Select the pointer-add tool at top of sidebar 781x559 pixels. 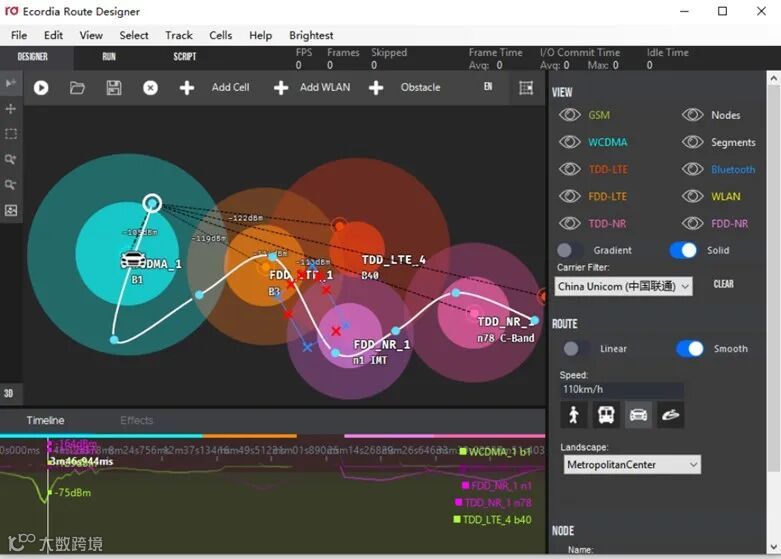point(10,83)
